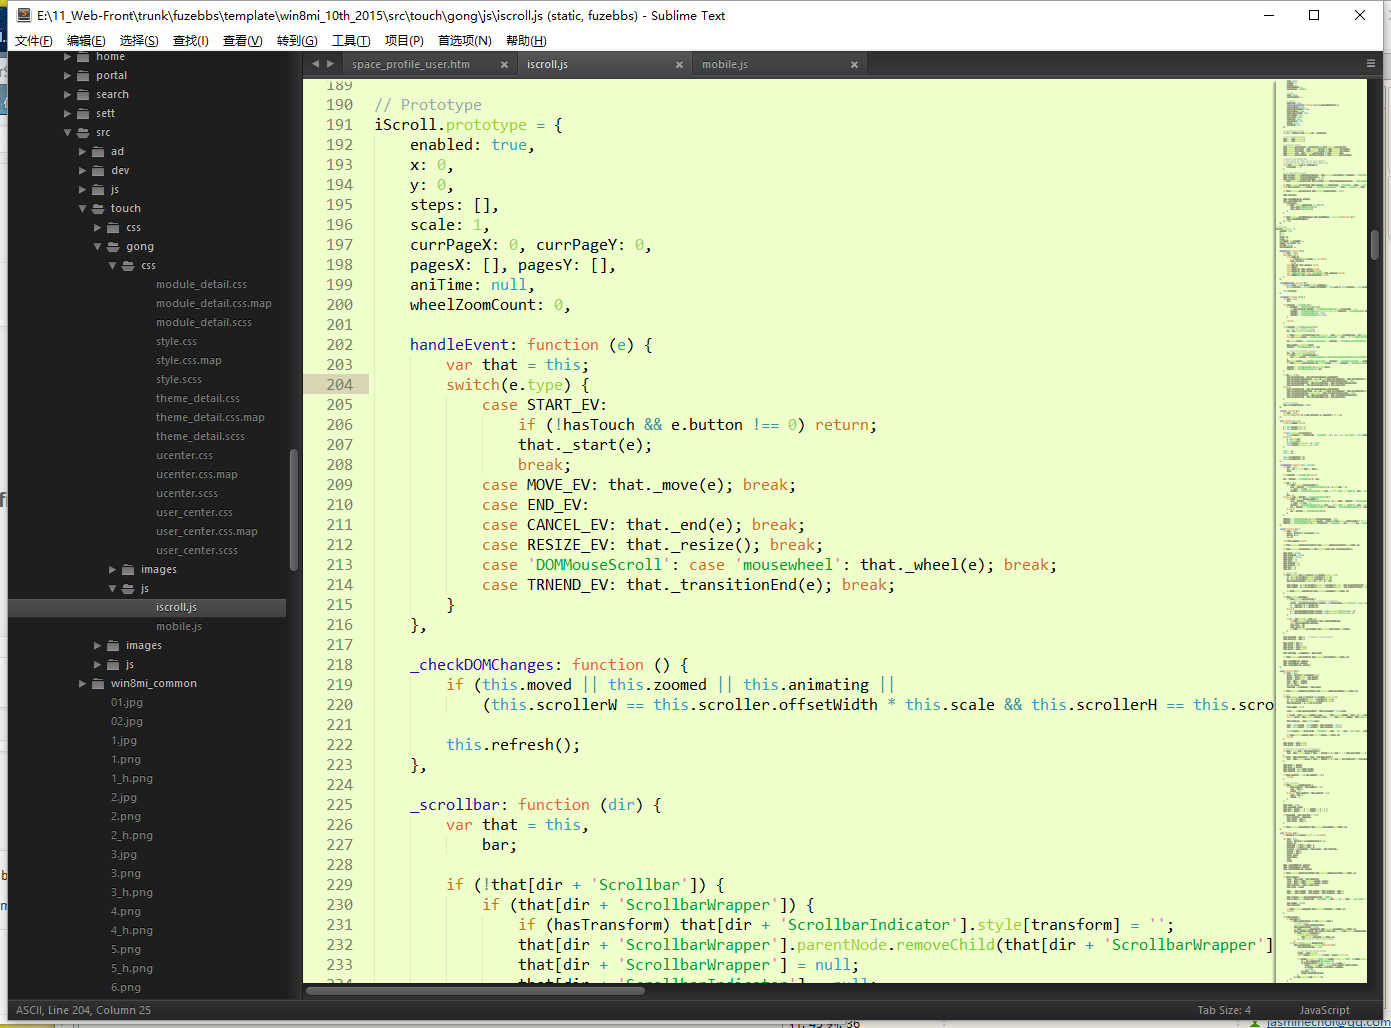Open the tab list dropdown icon
The image size is (1391, 1028).
tap(1371, 63)
